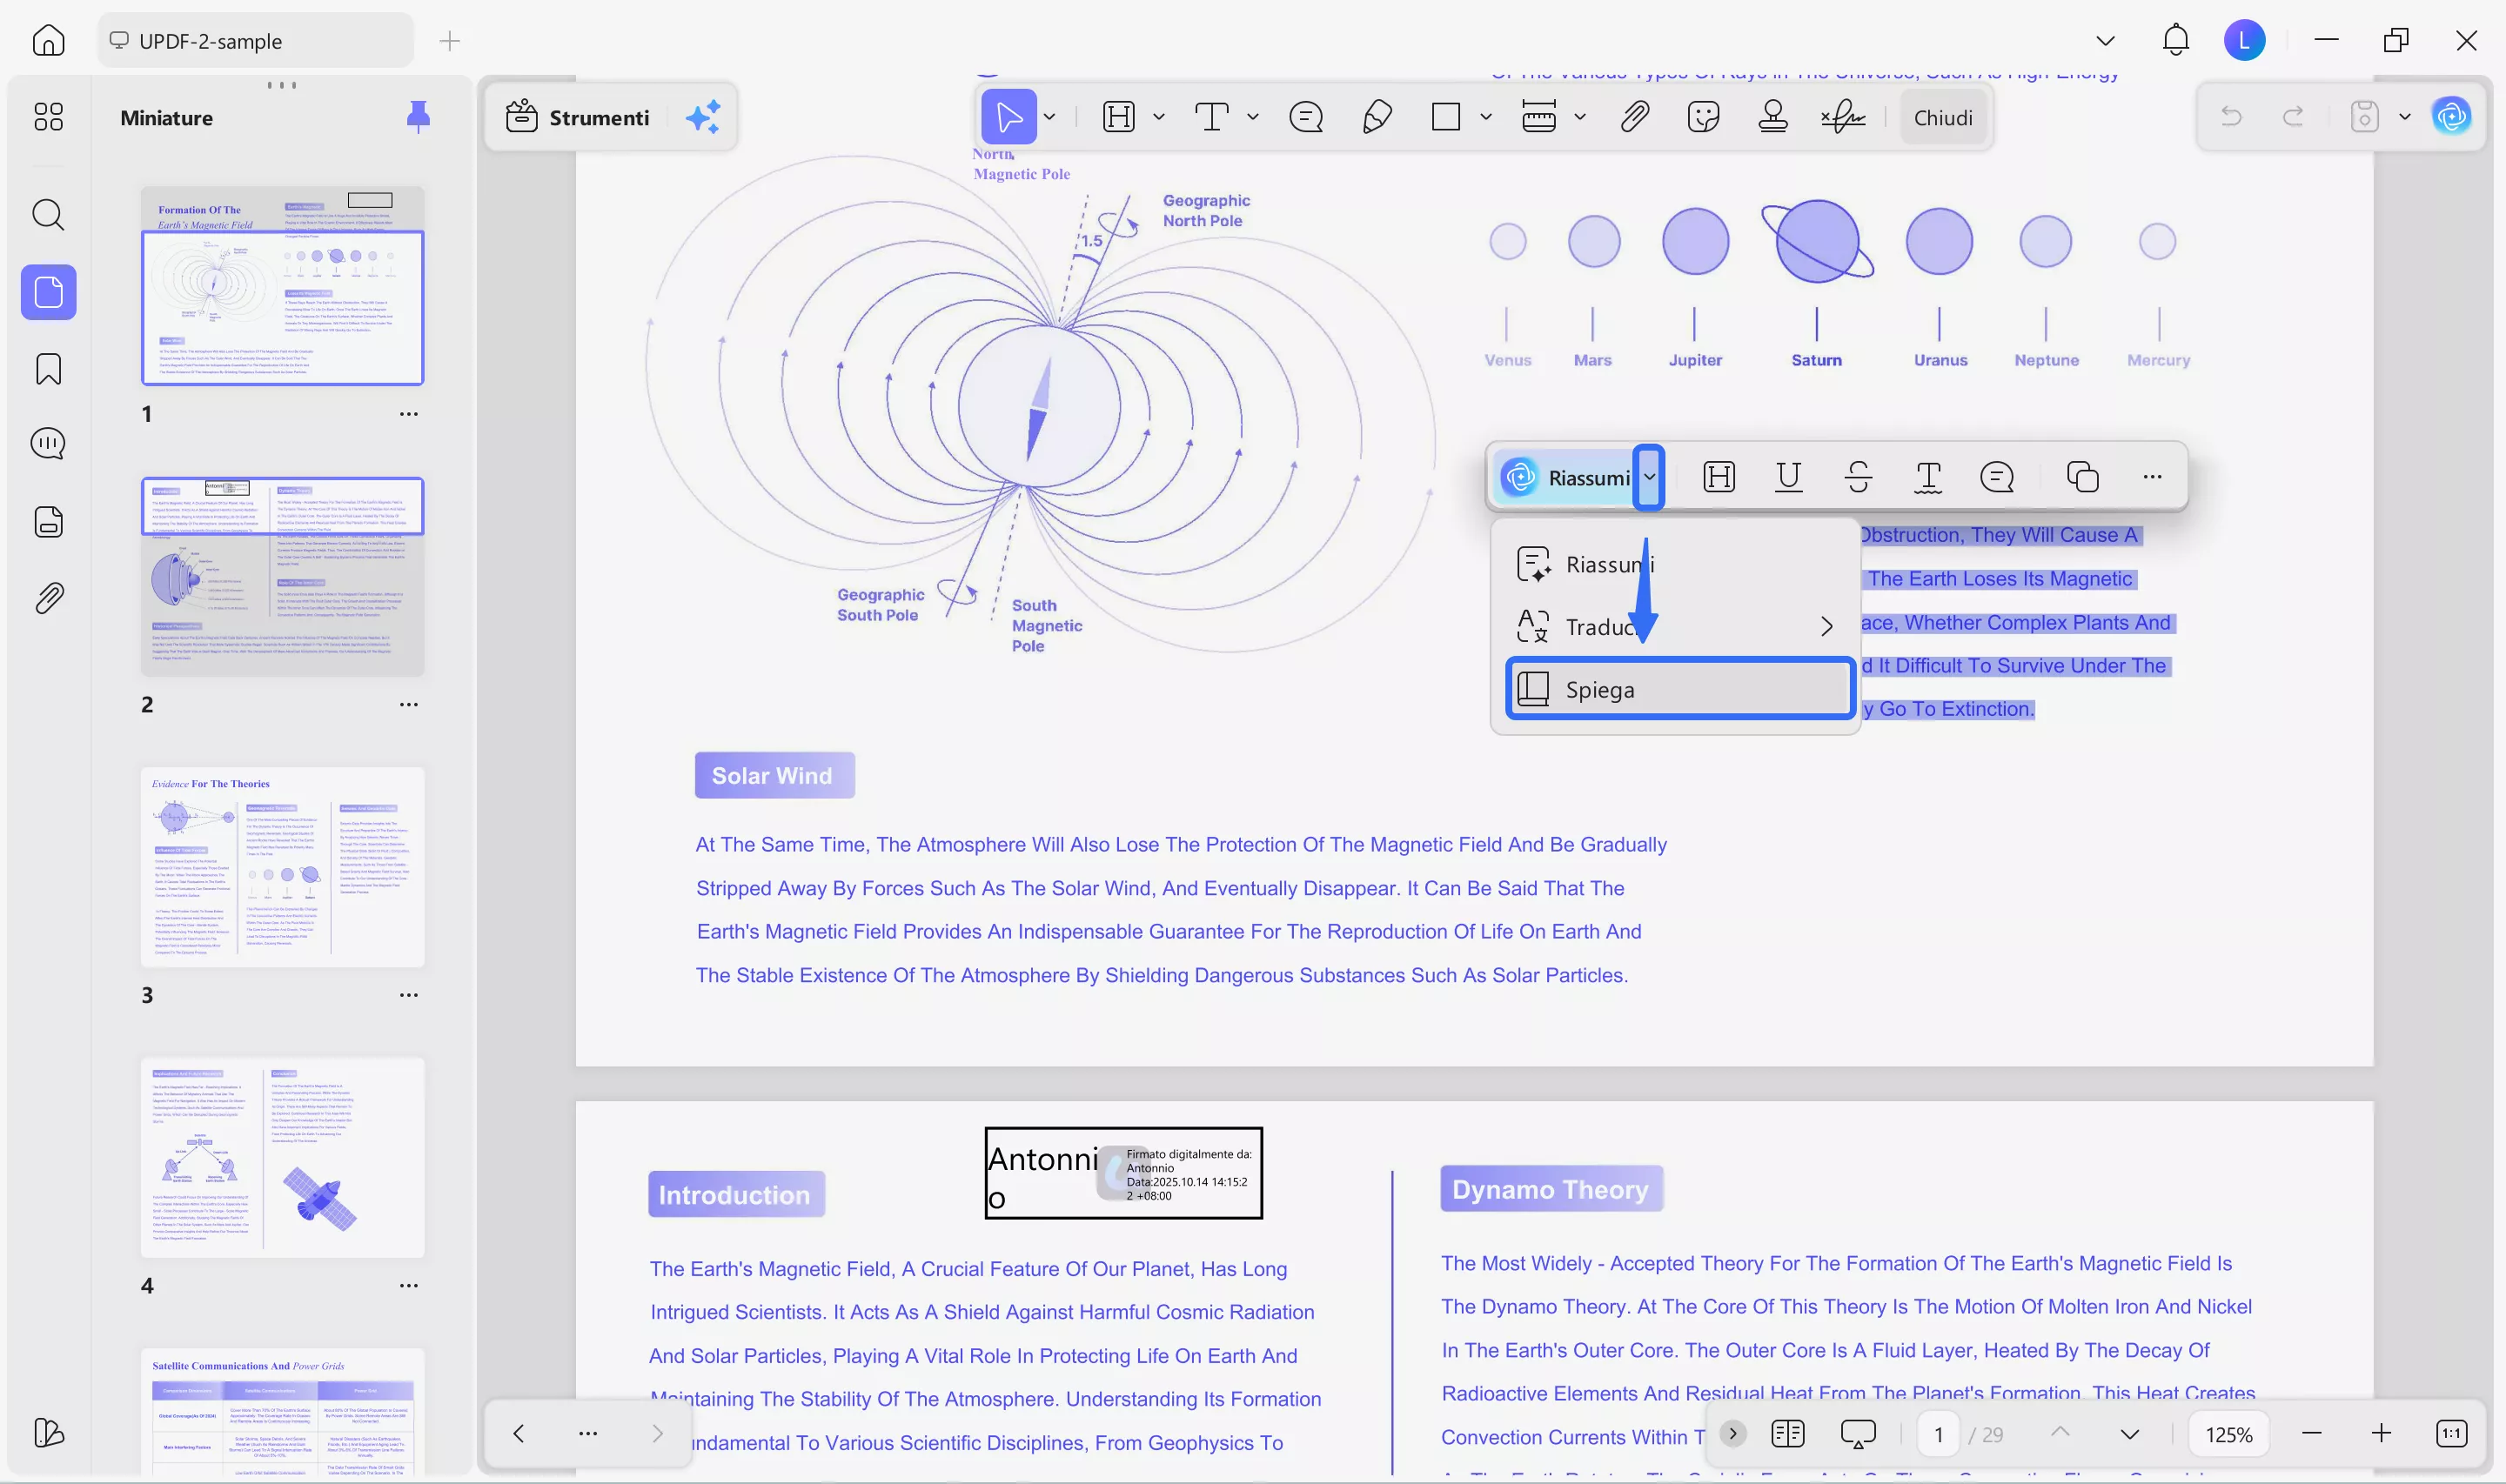Click Strikethrough icon in floating toolbar
Image resolution: width=2506 pixels, height=1484 pixels.
(x=1858, y=477)
